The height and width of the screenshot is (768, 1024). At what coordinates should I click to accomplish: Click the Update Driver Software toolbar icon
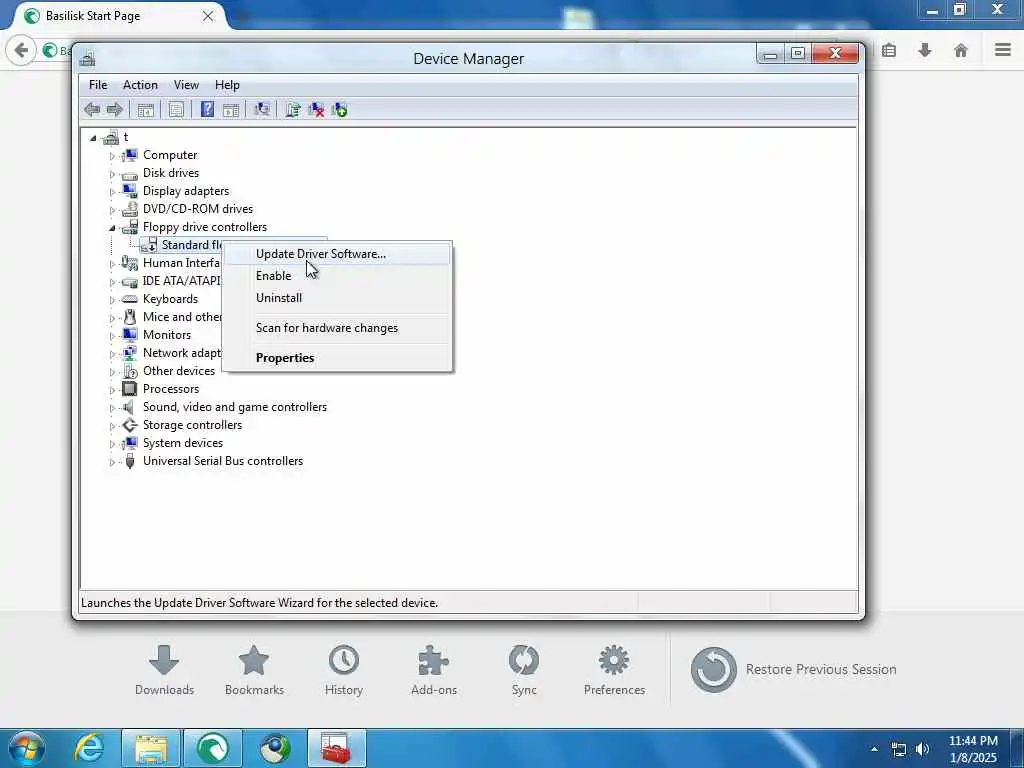coord(293,110)
